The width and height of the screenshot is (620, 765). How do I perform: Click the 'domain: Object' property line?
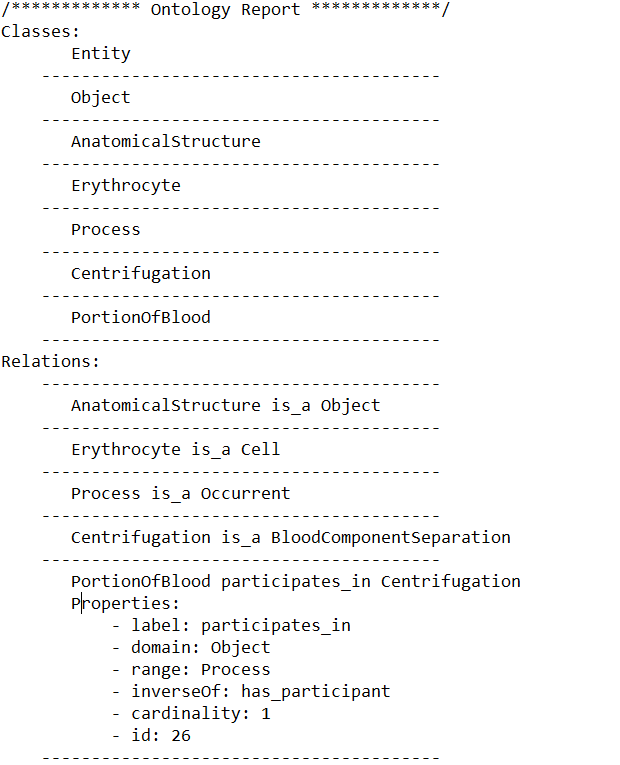click(200, 648)
